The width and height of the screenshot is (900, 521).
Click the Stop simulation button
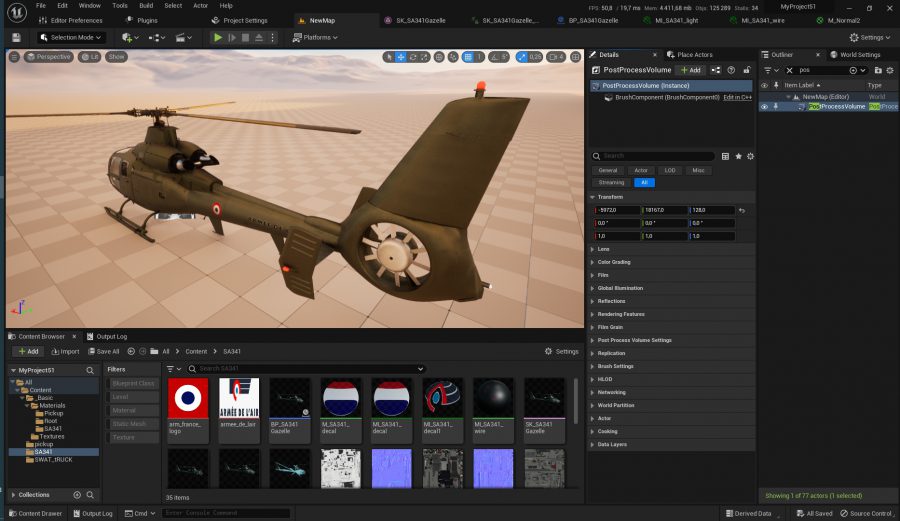click(x=247, y=37)
